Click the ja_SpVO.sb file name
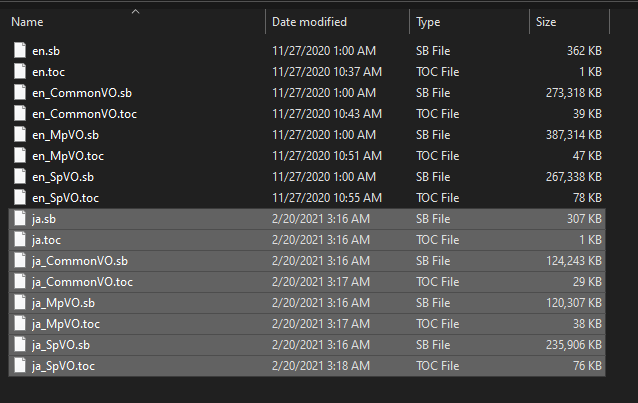Image resolution: width=638 pixels, height=403 pixels. click(62, 345)
